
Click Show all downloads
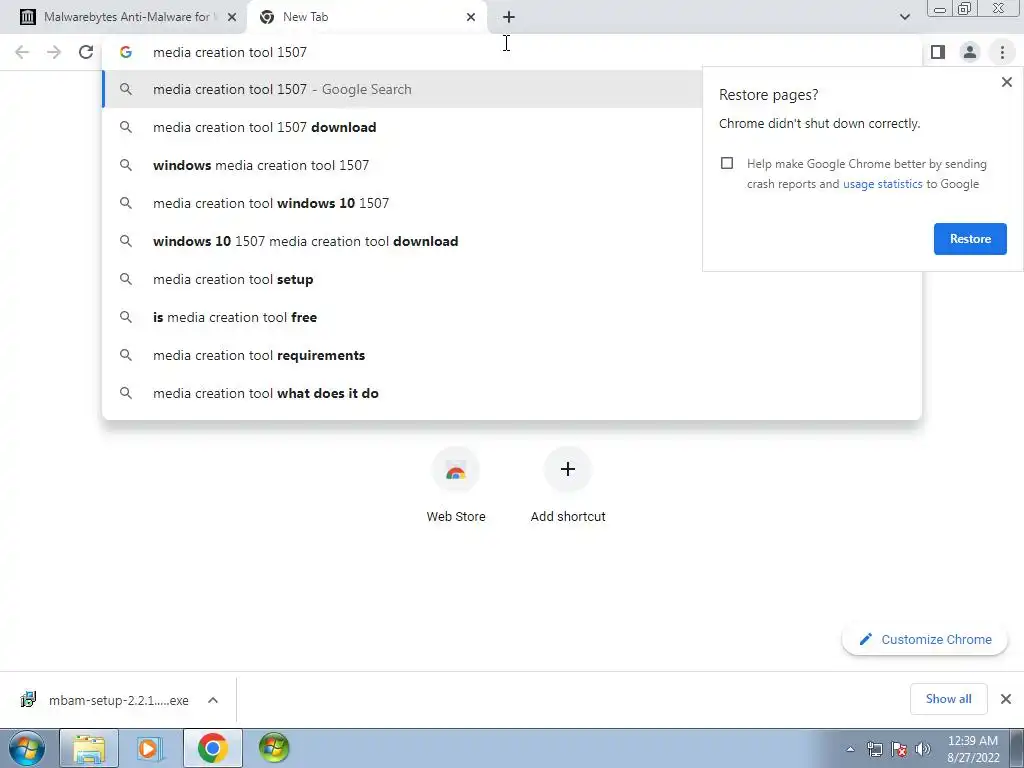coord(948,699)
